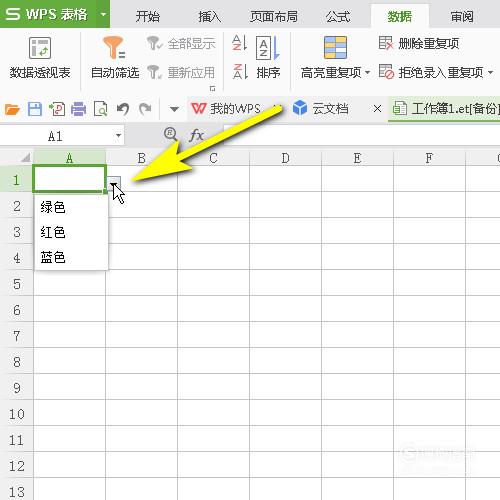Sort ascending with the A-Z icon
Image resolution: width=500 pixels, height=500 pixels.
240,43
